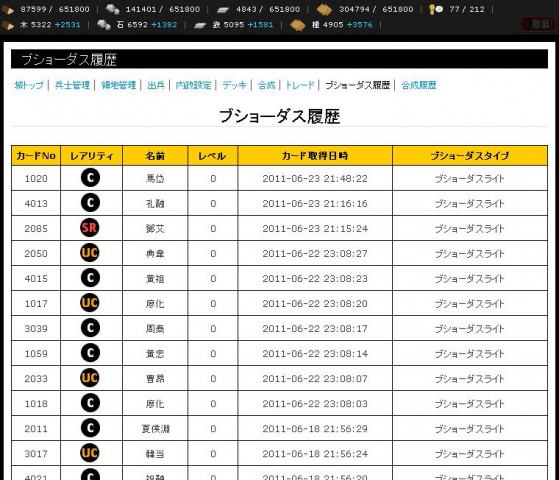The height and width of the screenshot is (480, 559).
Task: Click the レアリティ column header
Action: coord(92,155)
